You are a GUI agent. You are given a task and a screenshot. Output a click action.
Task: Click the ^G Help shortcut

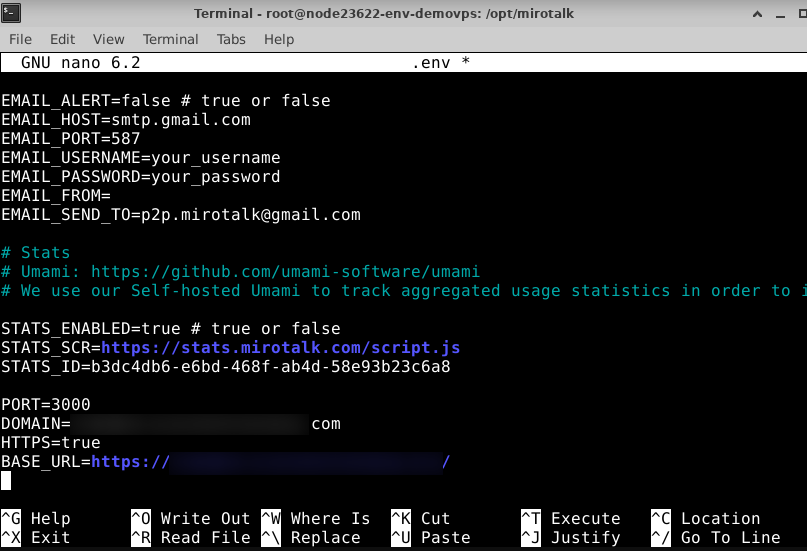click(x=36, y=518)
